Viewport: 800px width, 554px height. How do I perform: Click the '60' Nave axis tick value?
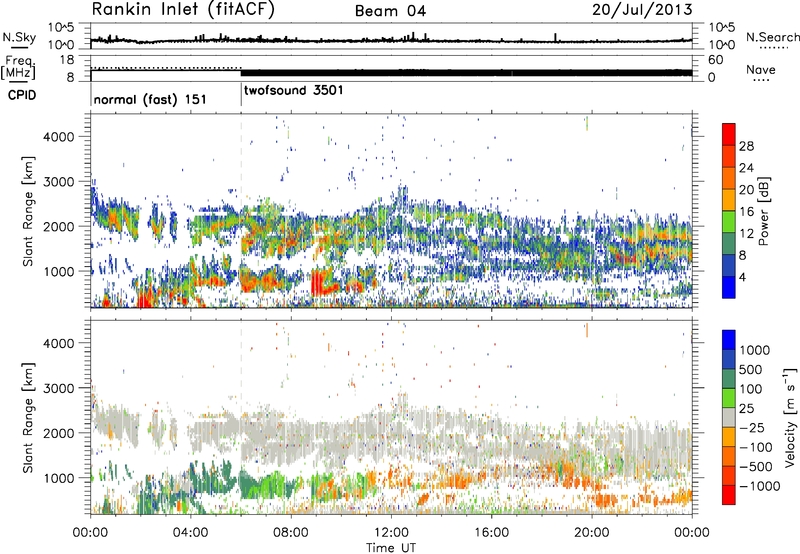tap(715, 60)
